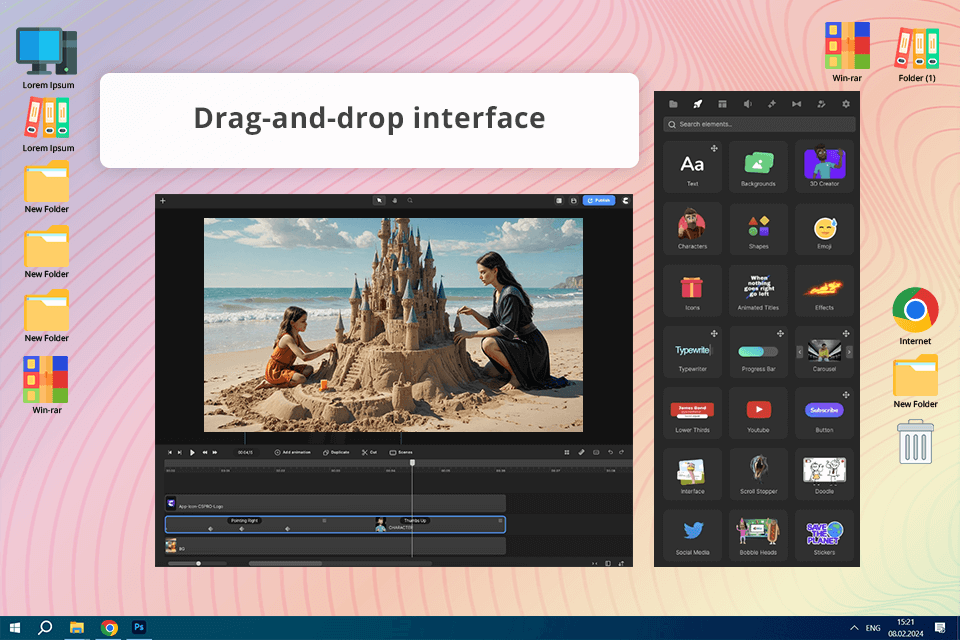Viewport: 960px width, 640px height.
Task: Add a Progress Bar element
Action: (x=758, y=352)
